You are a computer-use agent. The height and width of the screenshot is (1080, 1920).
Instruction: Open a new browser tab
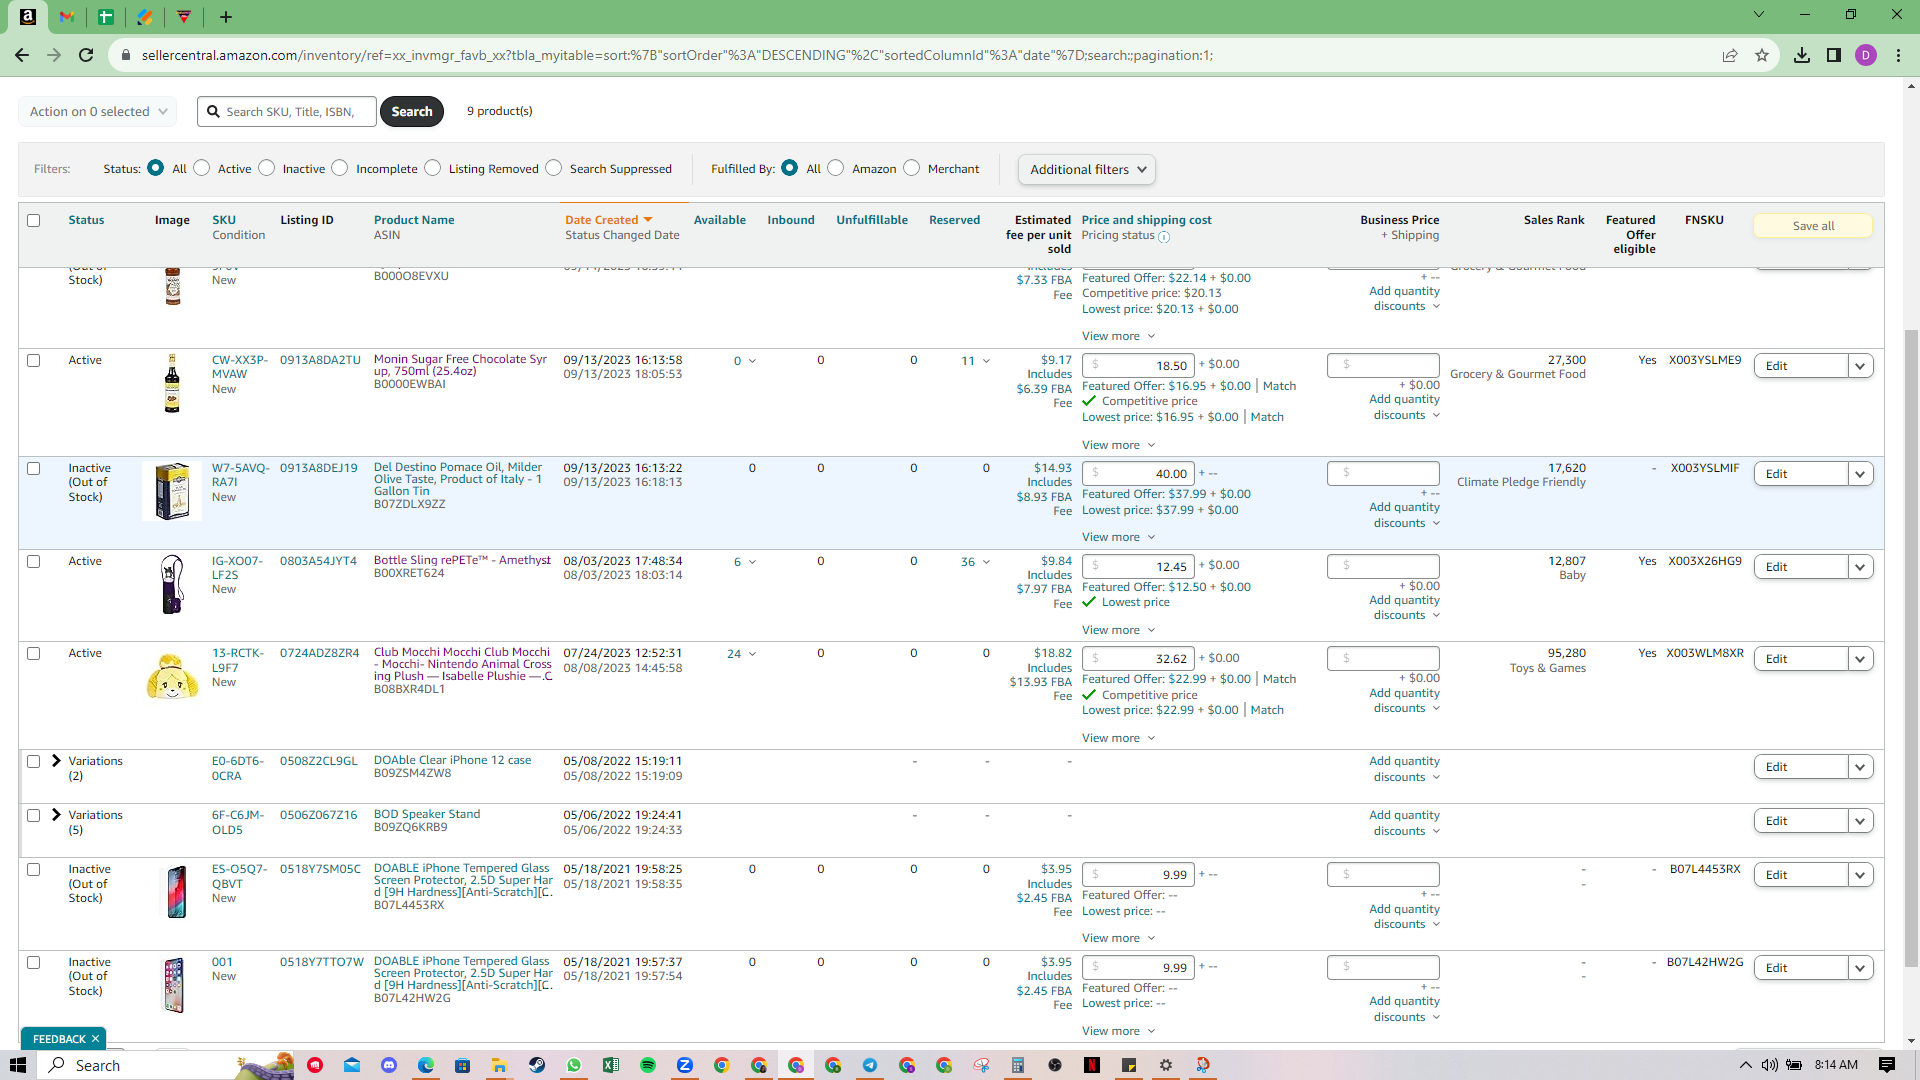pyautogui.click(x=226, y=16)
